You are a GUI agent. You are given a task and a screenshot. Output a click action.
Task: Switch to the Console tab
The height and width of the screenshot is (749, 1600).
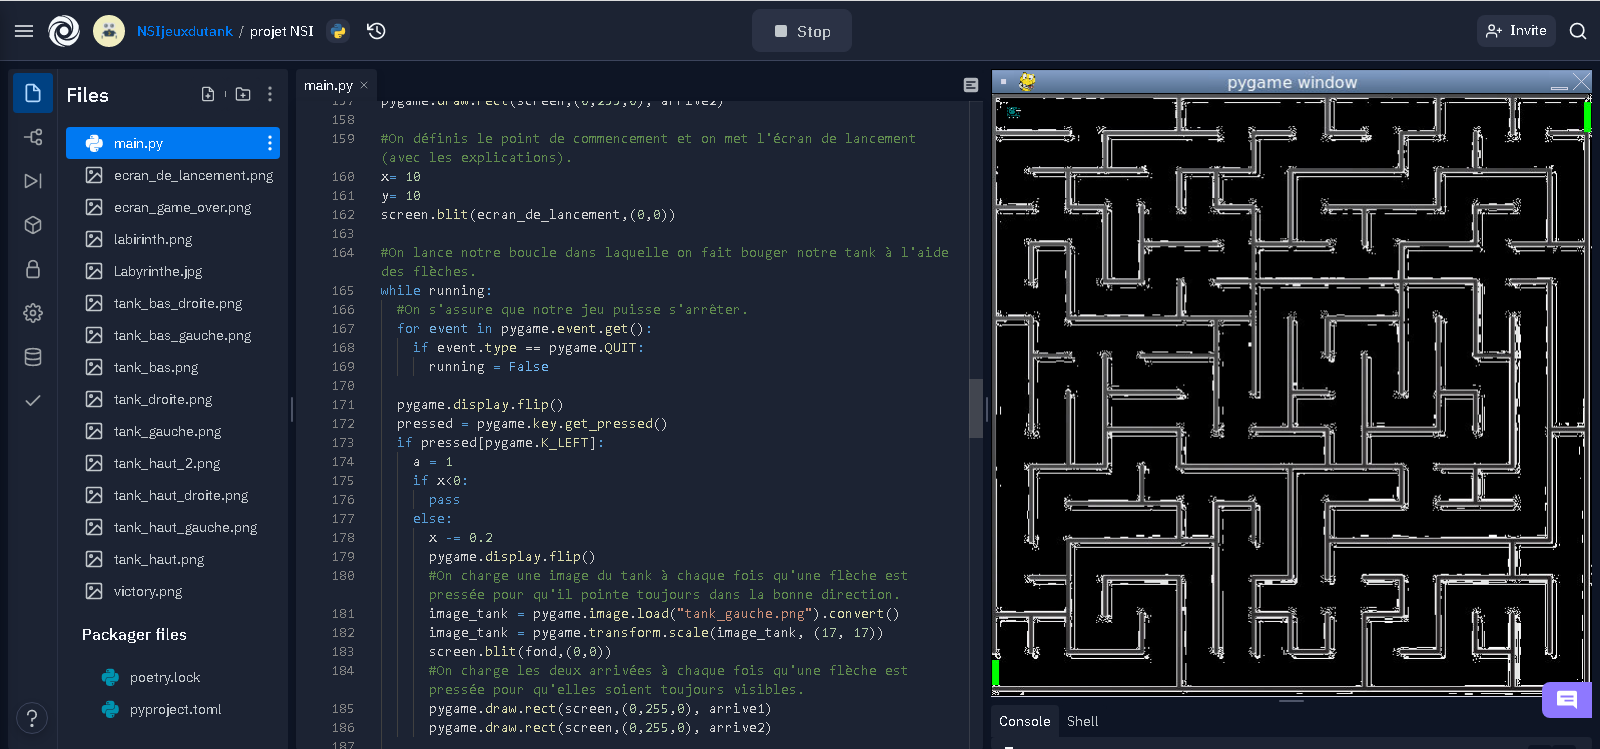click(x=1025, y=721)
